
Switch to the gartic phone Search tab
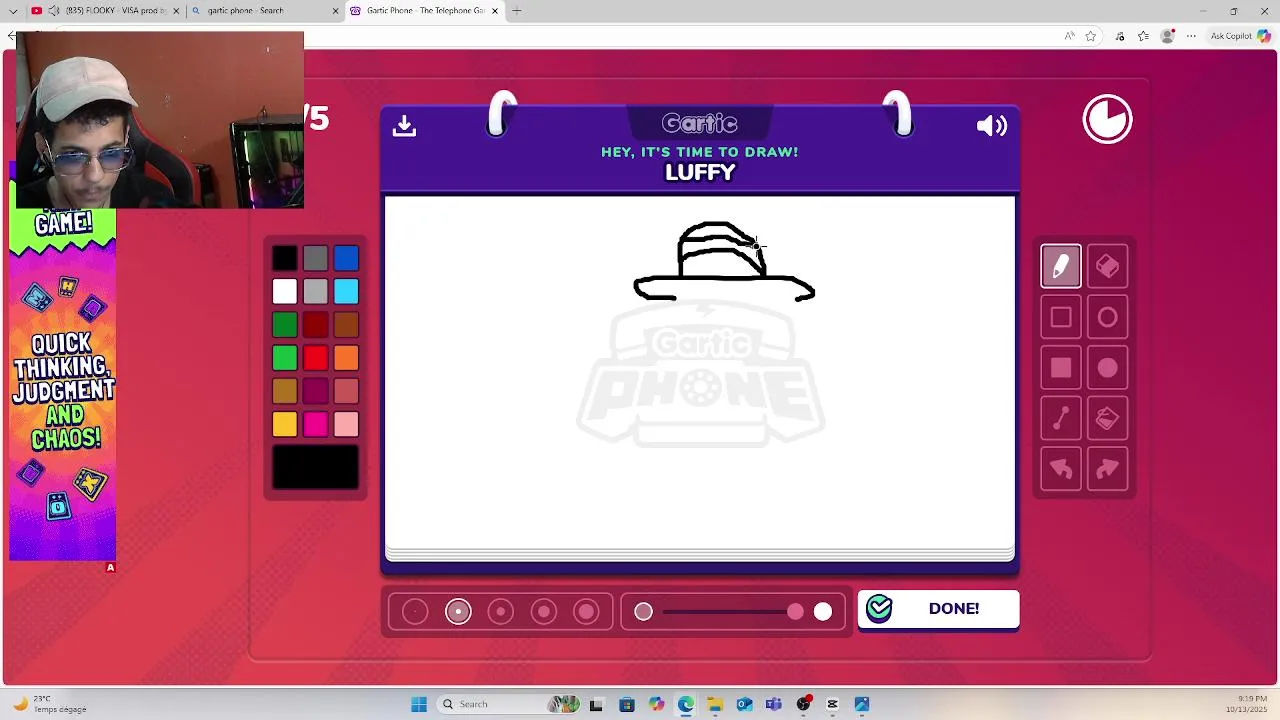263,10
